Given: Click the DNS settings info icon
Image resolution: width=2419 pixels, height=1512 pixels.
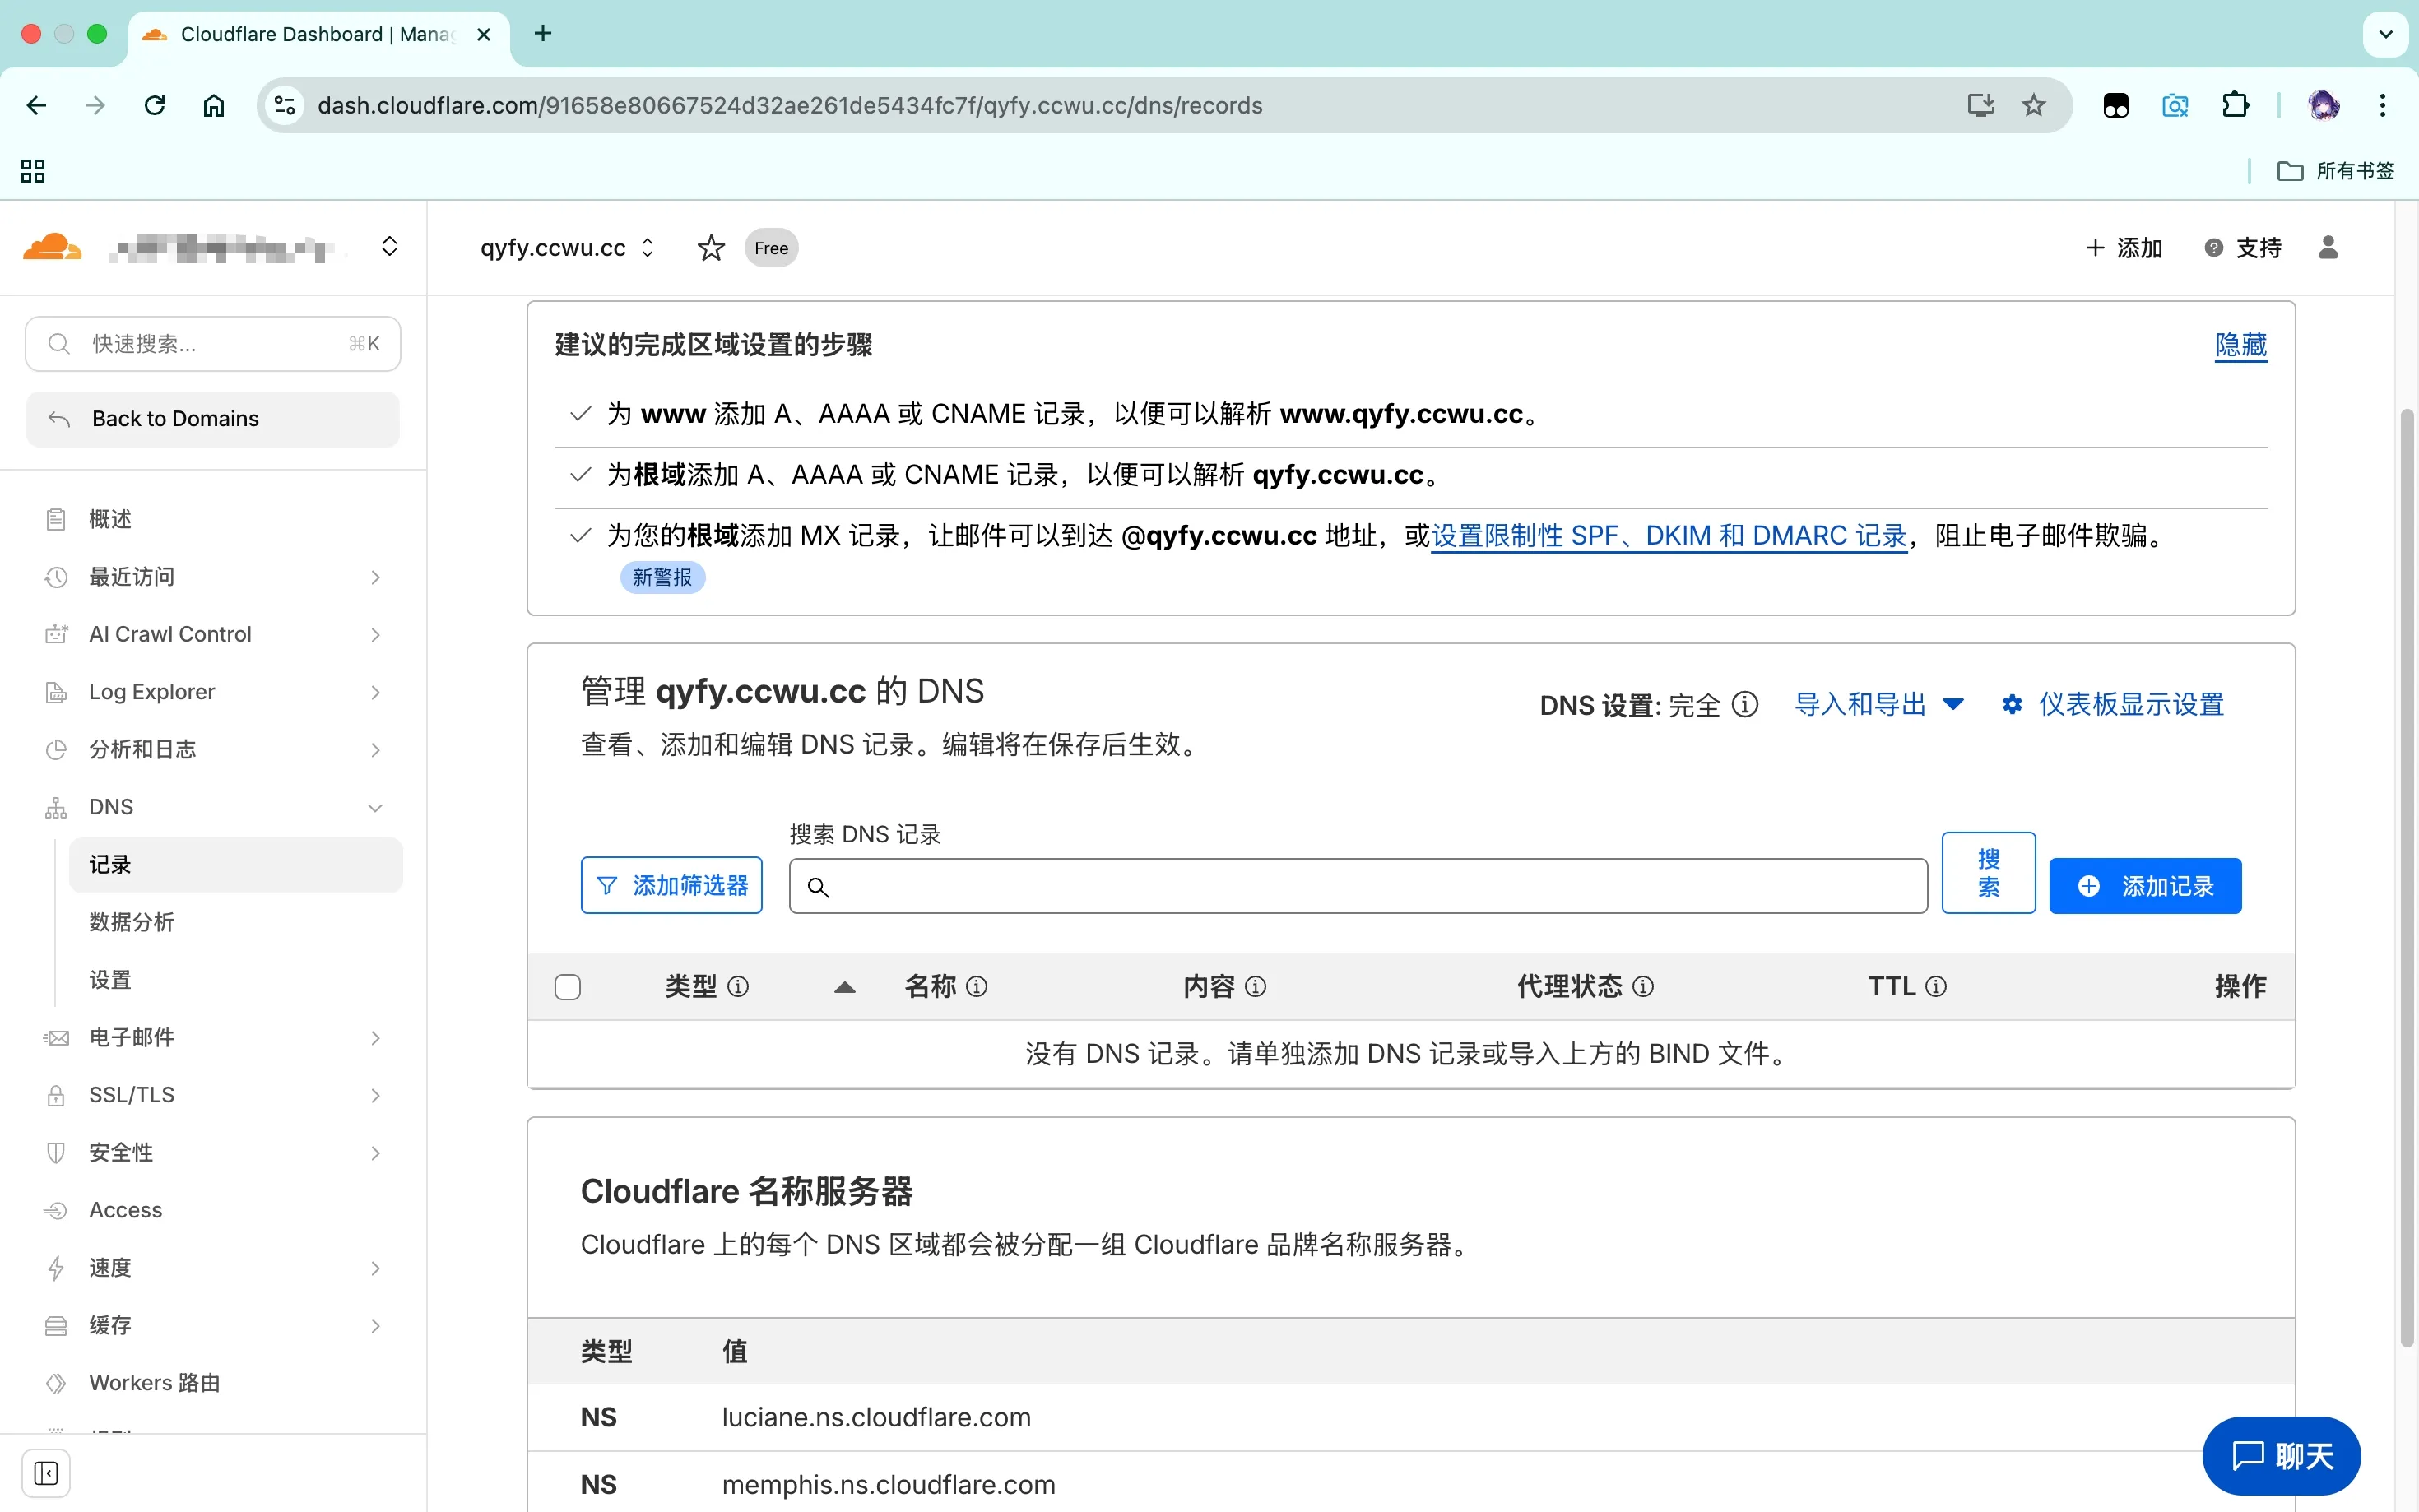Looking at the screenshot, I should [1745, 704].
